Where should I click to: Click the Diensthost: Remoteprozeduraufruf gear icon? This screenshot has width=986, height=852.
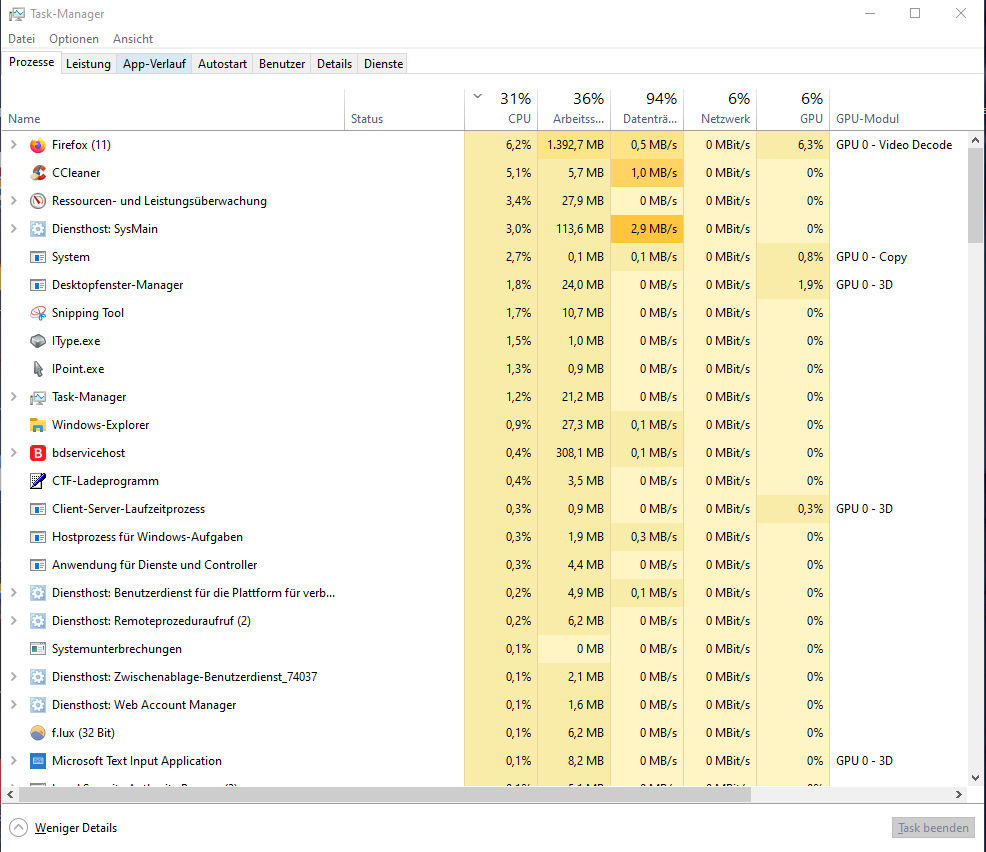point(38,621)
